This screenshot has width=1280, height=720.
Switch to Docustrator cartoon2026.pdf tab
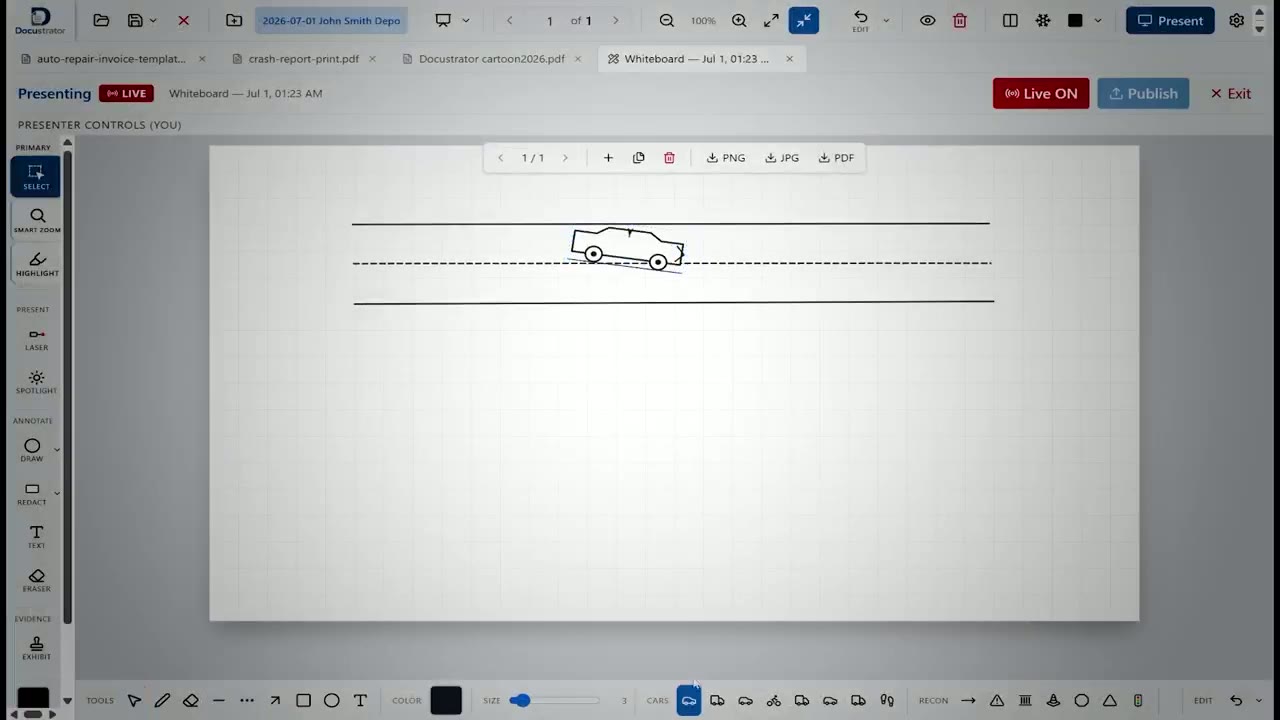click(x=492, y=59)
